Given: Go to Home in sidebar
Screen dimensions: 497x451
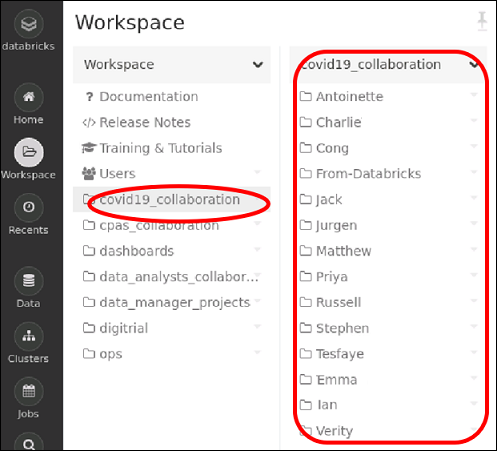Looking at the screenshot, I should pyautogui.click(x=29, y=97).
